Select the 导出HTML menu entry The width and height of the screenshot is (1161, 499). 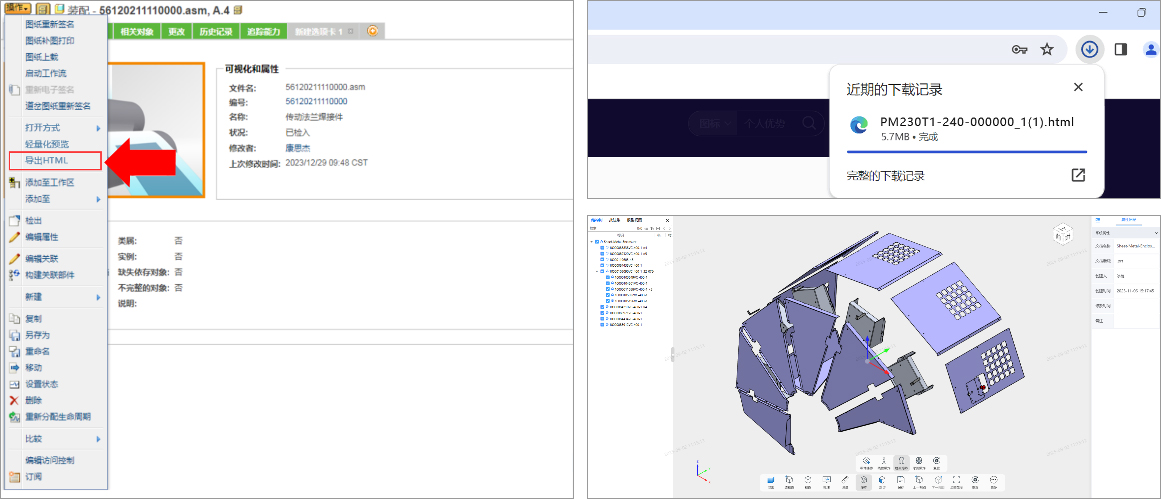pyautogui.click(x=46, y=160)
